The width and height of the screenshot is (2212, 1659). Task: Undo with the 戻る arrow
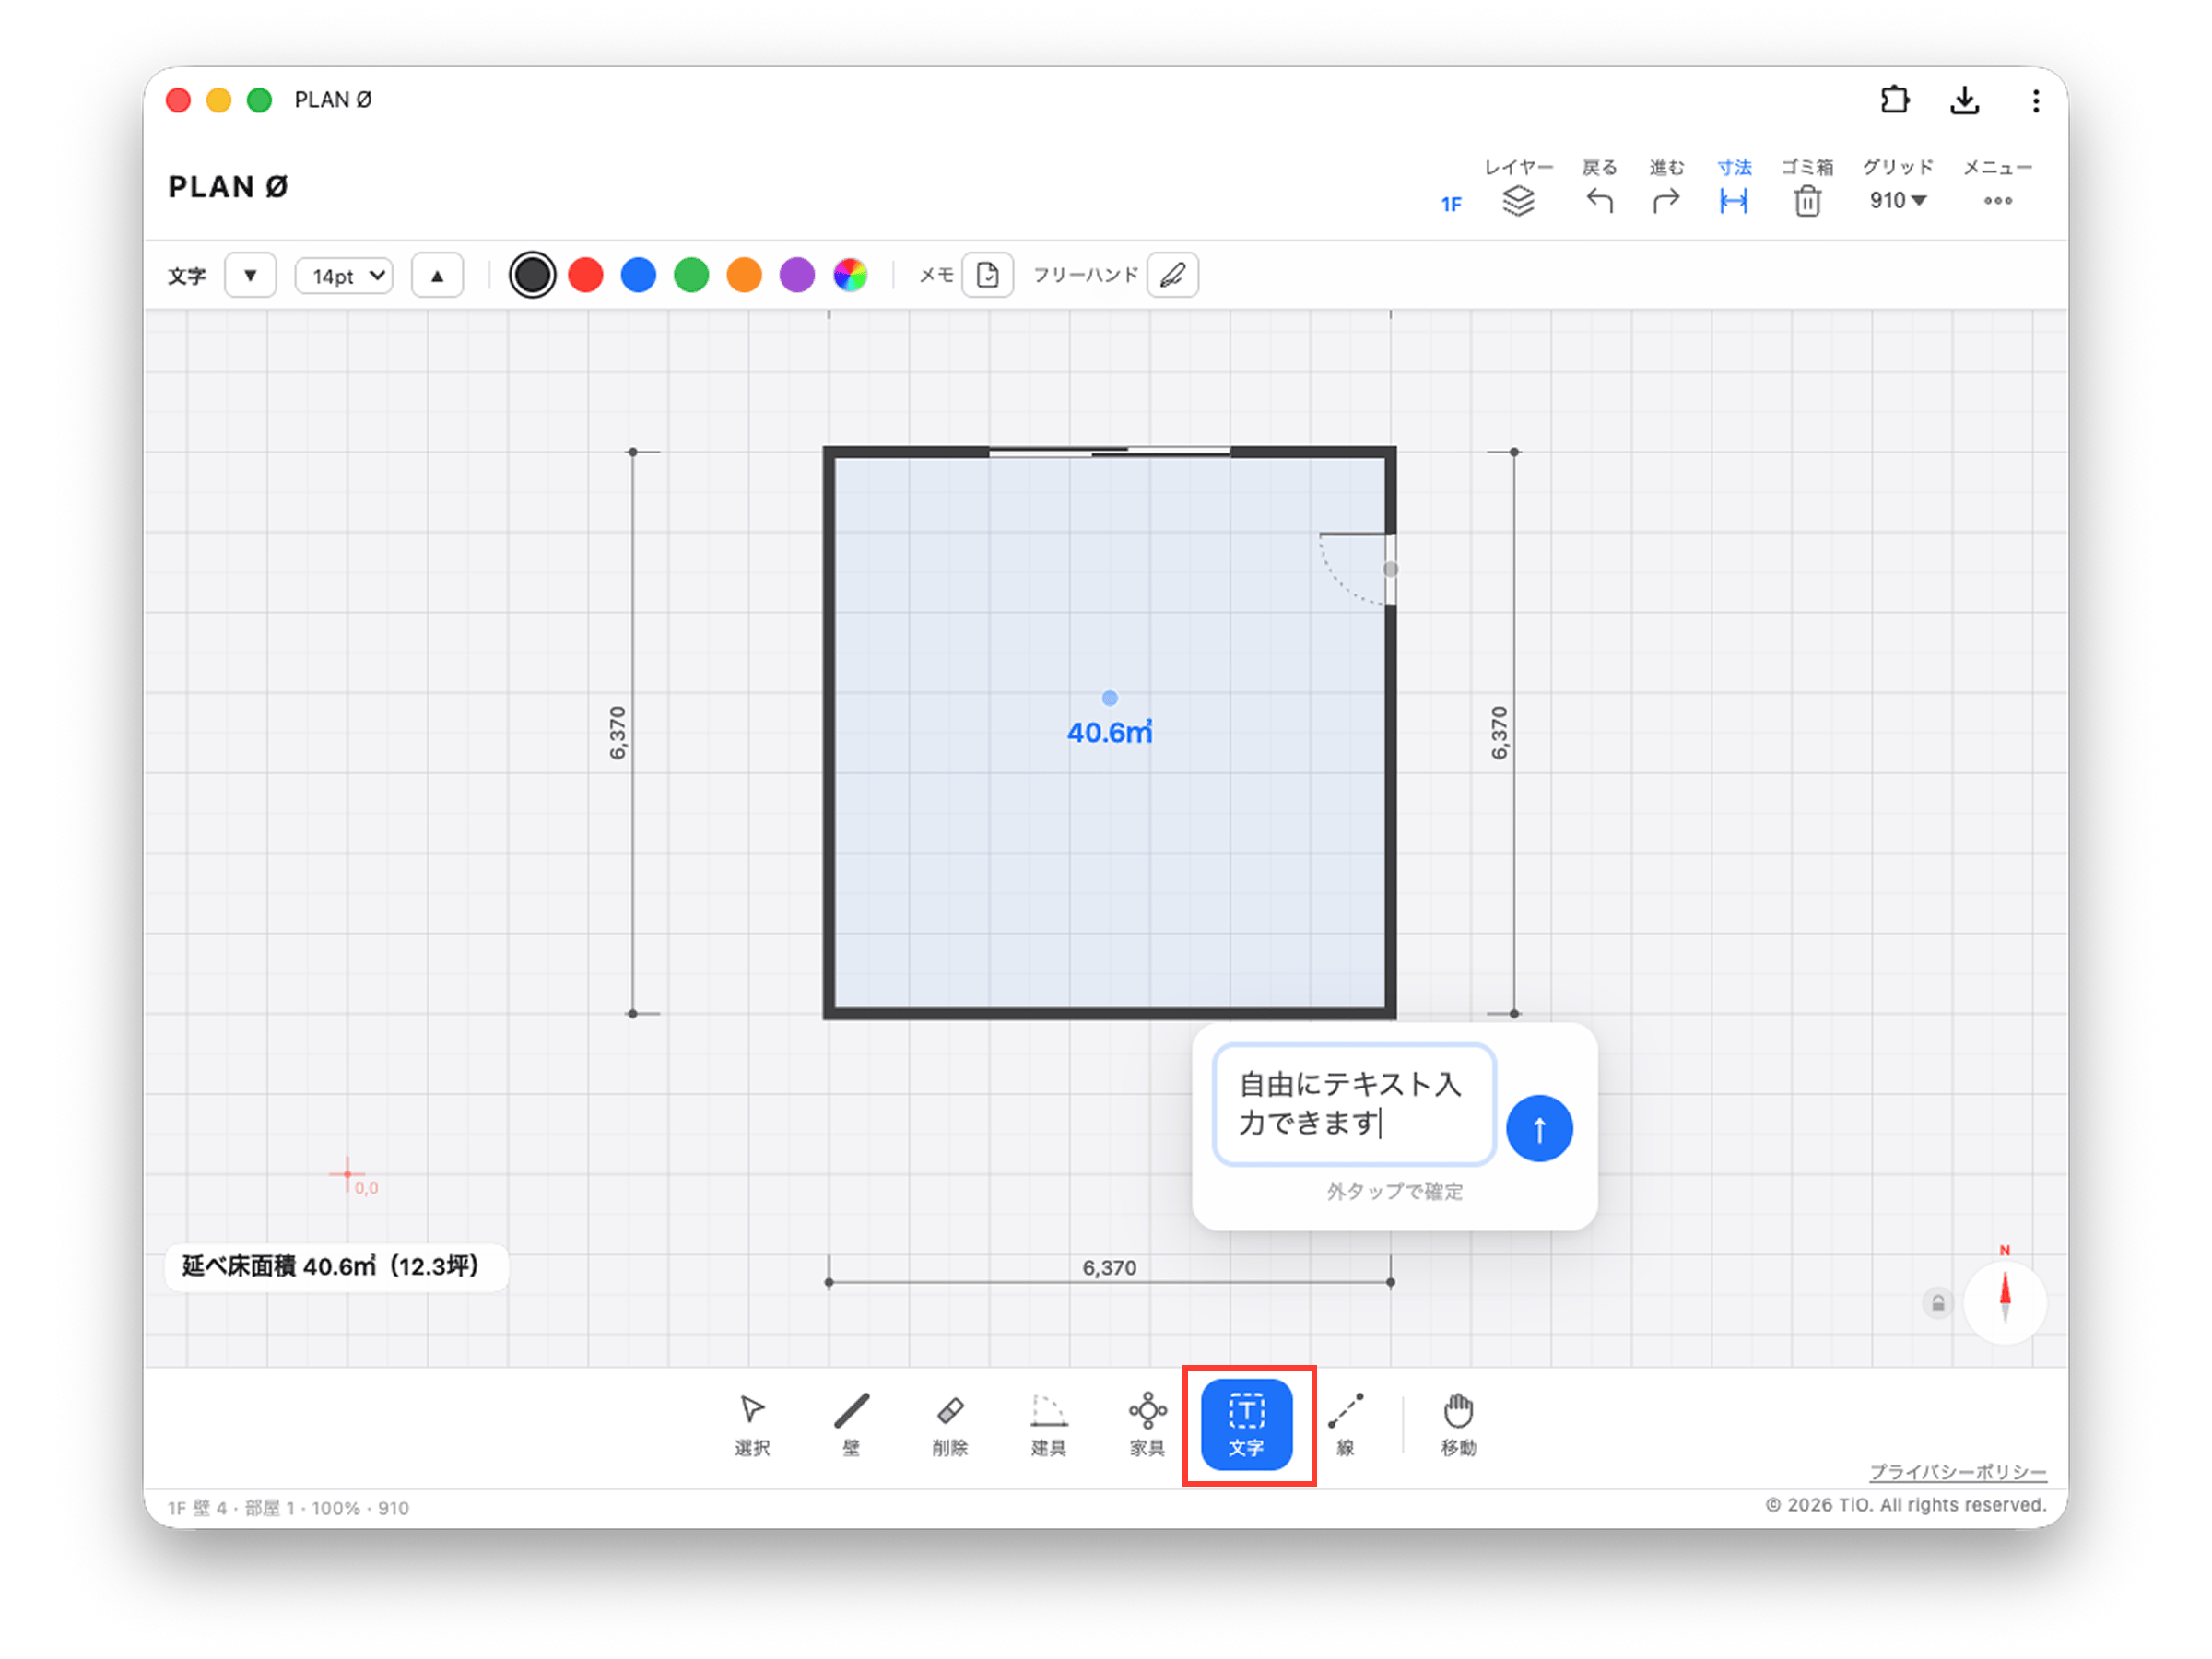[x=1599, y=188]
